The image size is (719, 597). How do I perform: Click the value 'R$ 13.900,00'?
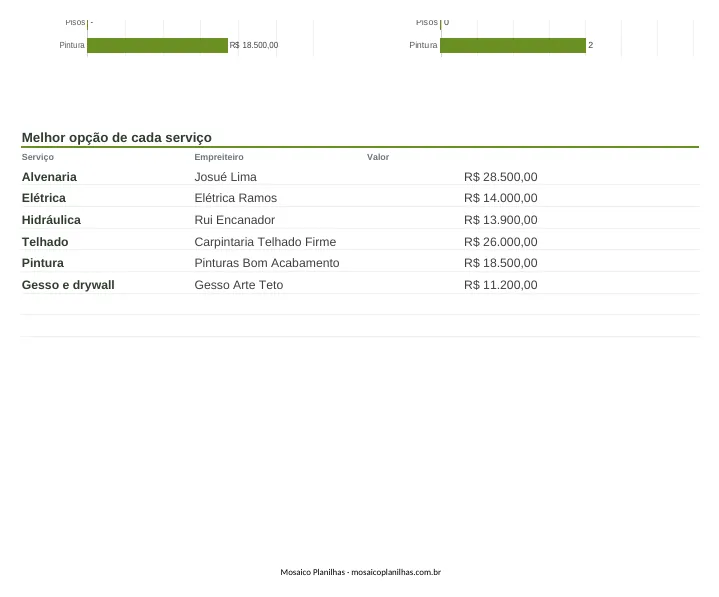click(501, 220)
